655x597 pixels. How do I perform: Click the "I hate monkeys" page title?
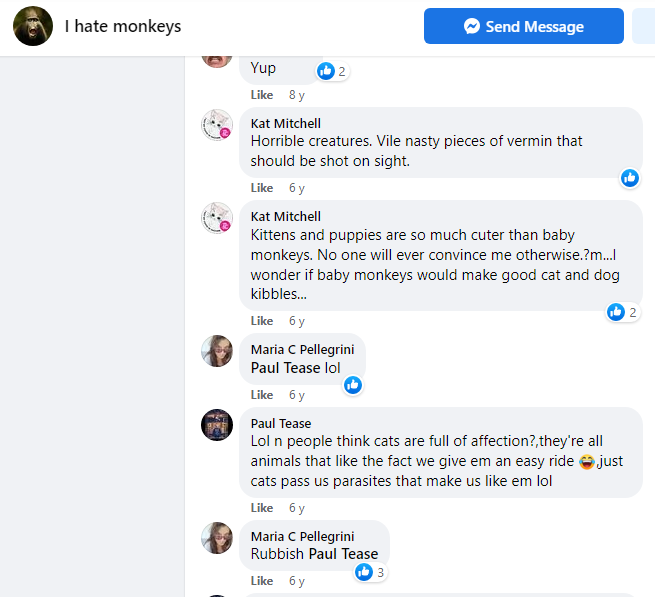[123, 26]
